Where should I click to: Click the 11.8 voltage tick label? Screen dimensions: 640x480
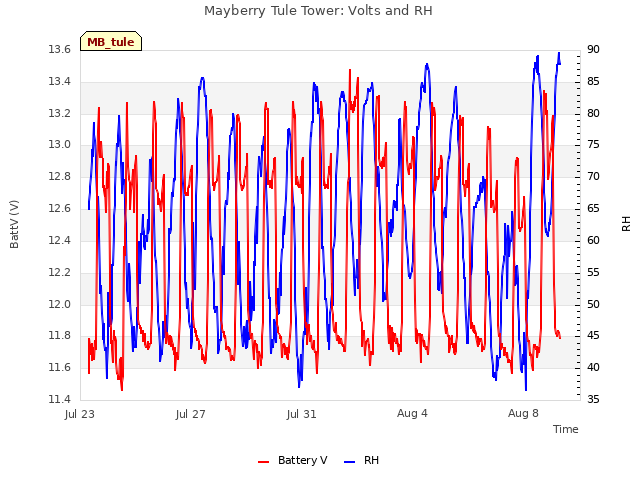pos(59,336)
